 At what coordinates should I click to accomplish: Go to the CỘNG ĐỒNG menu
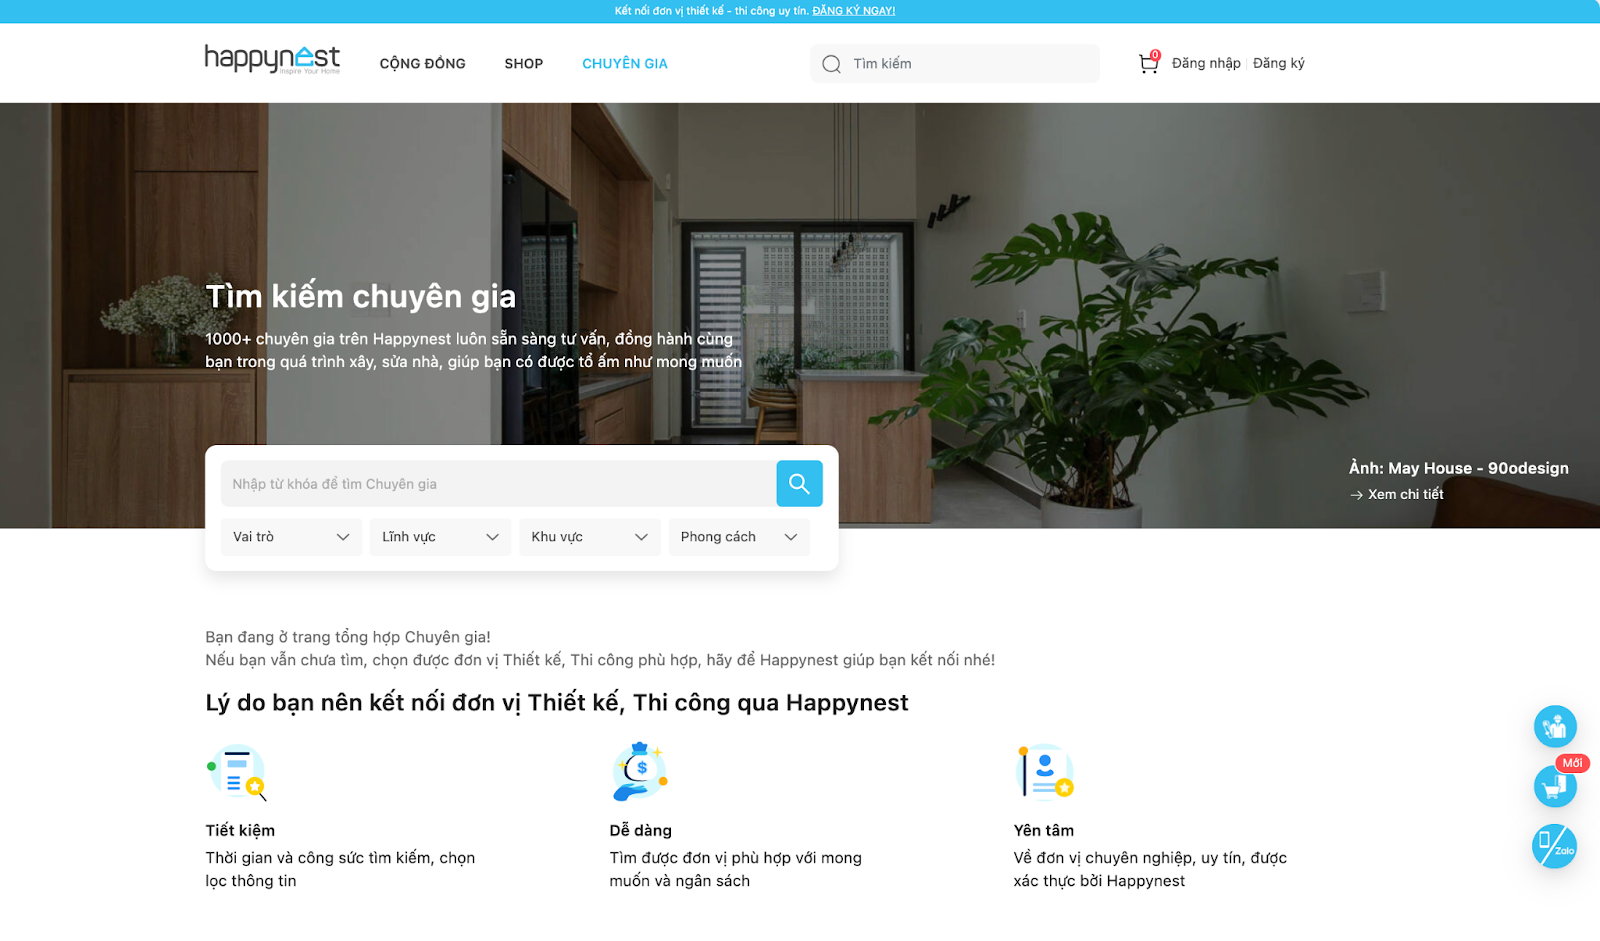(x=423, y=64)
